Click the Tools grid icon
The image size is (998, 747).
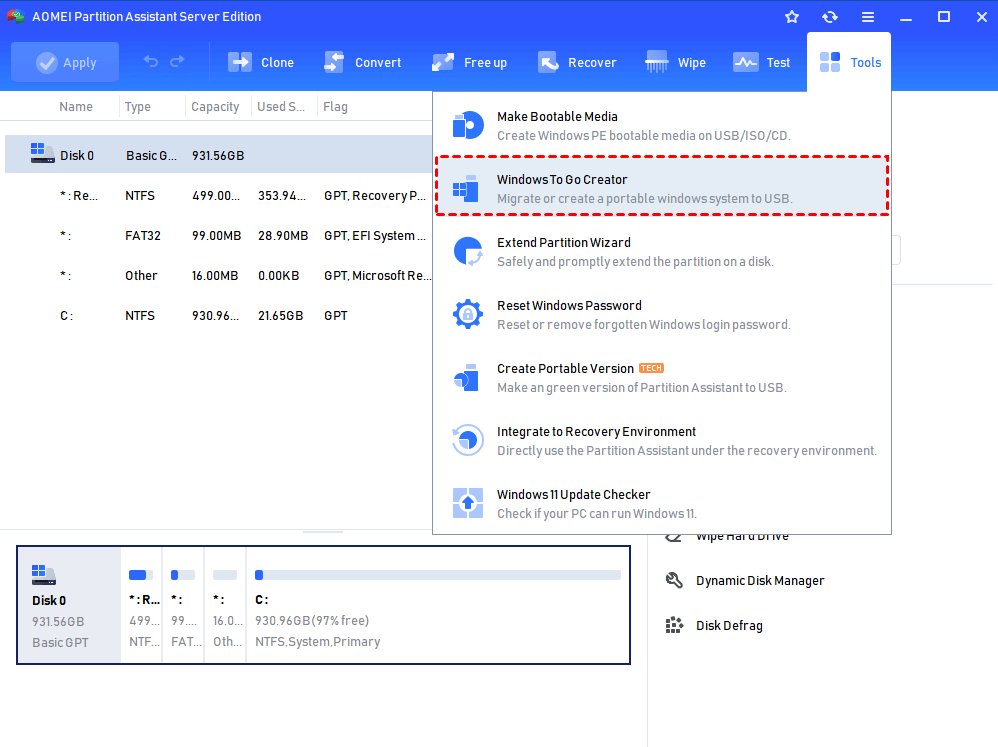(x=830, y=62)
